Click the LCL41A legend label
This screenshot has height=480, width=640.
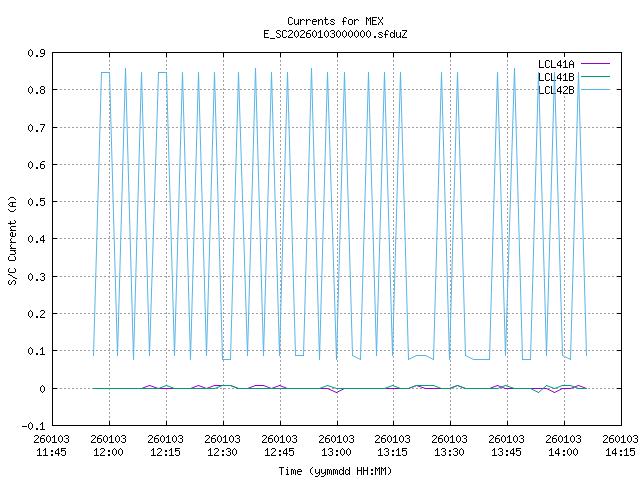coord(556,63)
